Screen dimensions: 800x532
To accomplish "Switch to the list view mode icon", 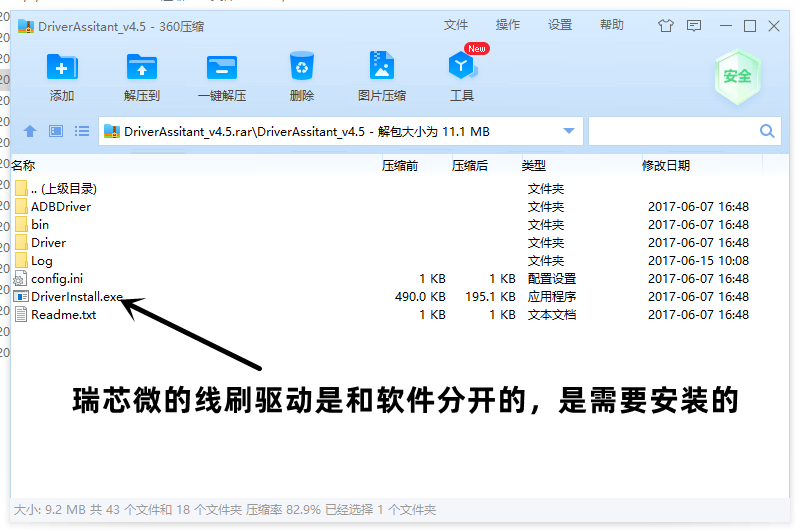I will pyautogui.click(x=82, y=131).
